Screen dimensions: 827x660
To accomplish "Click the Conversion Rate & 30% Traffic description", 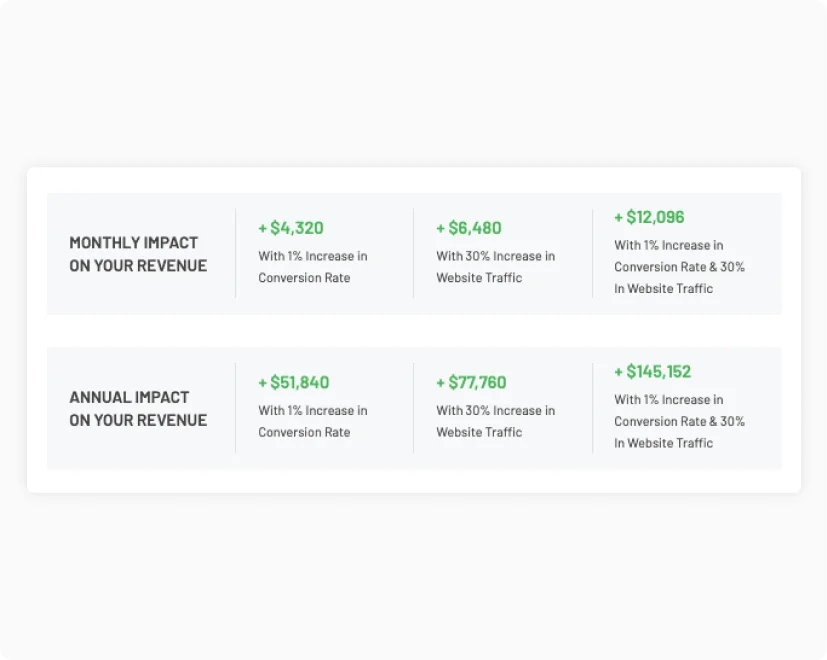I will click(678, 266).
